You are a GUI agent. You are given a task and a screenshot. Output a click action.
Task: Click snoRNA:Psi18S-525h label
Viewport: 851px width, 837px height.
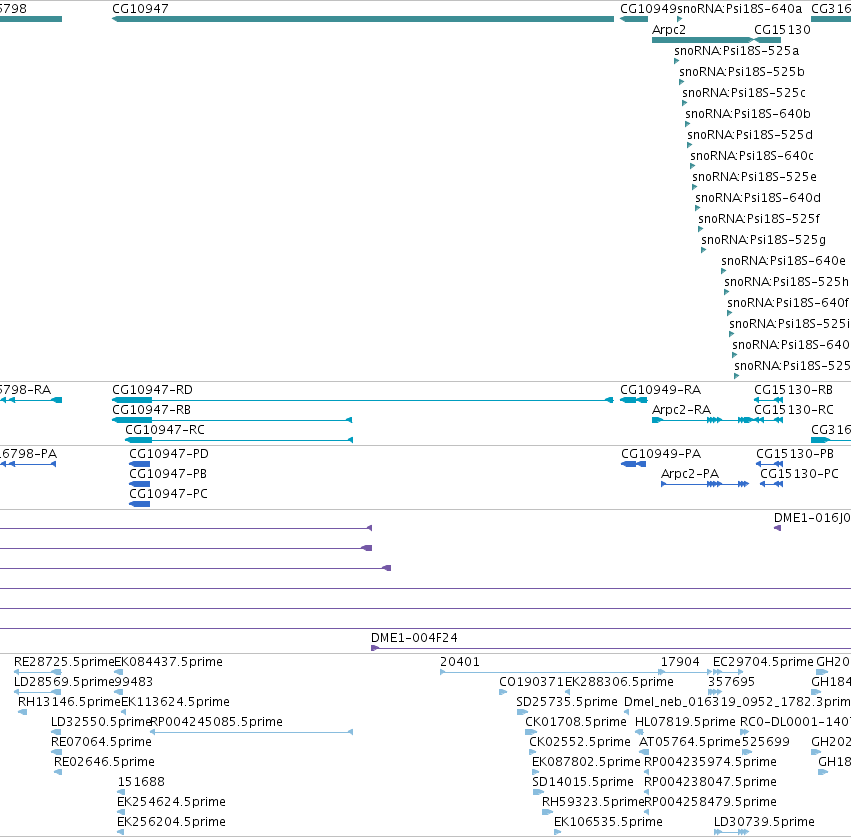coord(786,282)
